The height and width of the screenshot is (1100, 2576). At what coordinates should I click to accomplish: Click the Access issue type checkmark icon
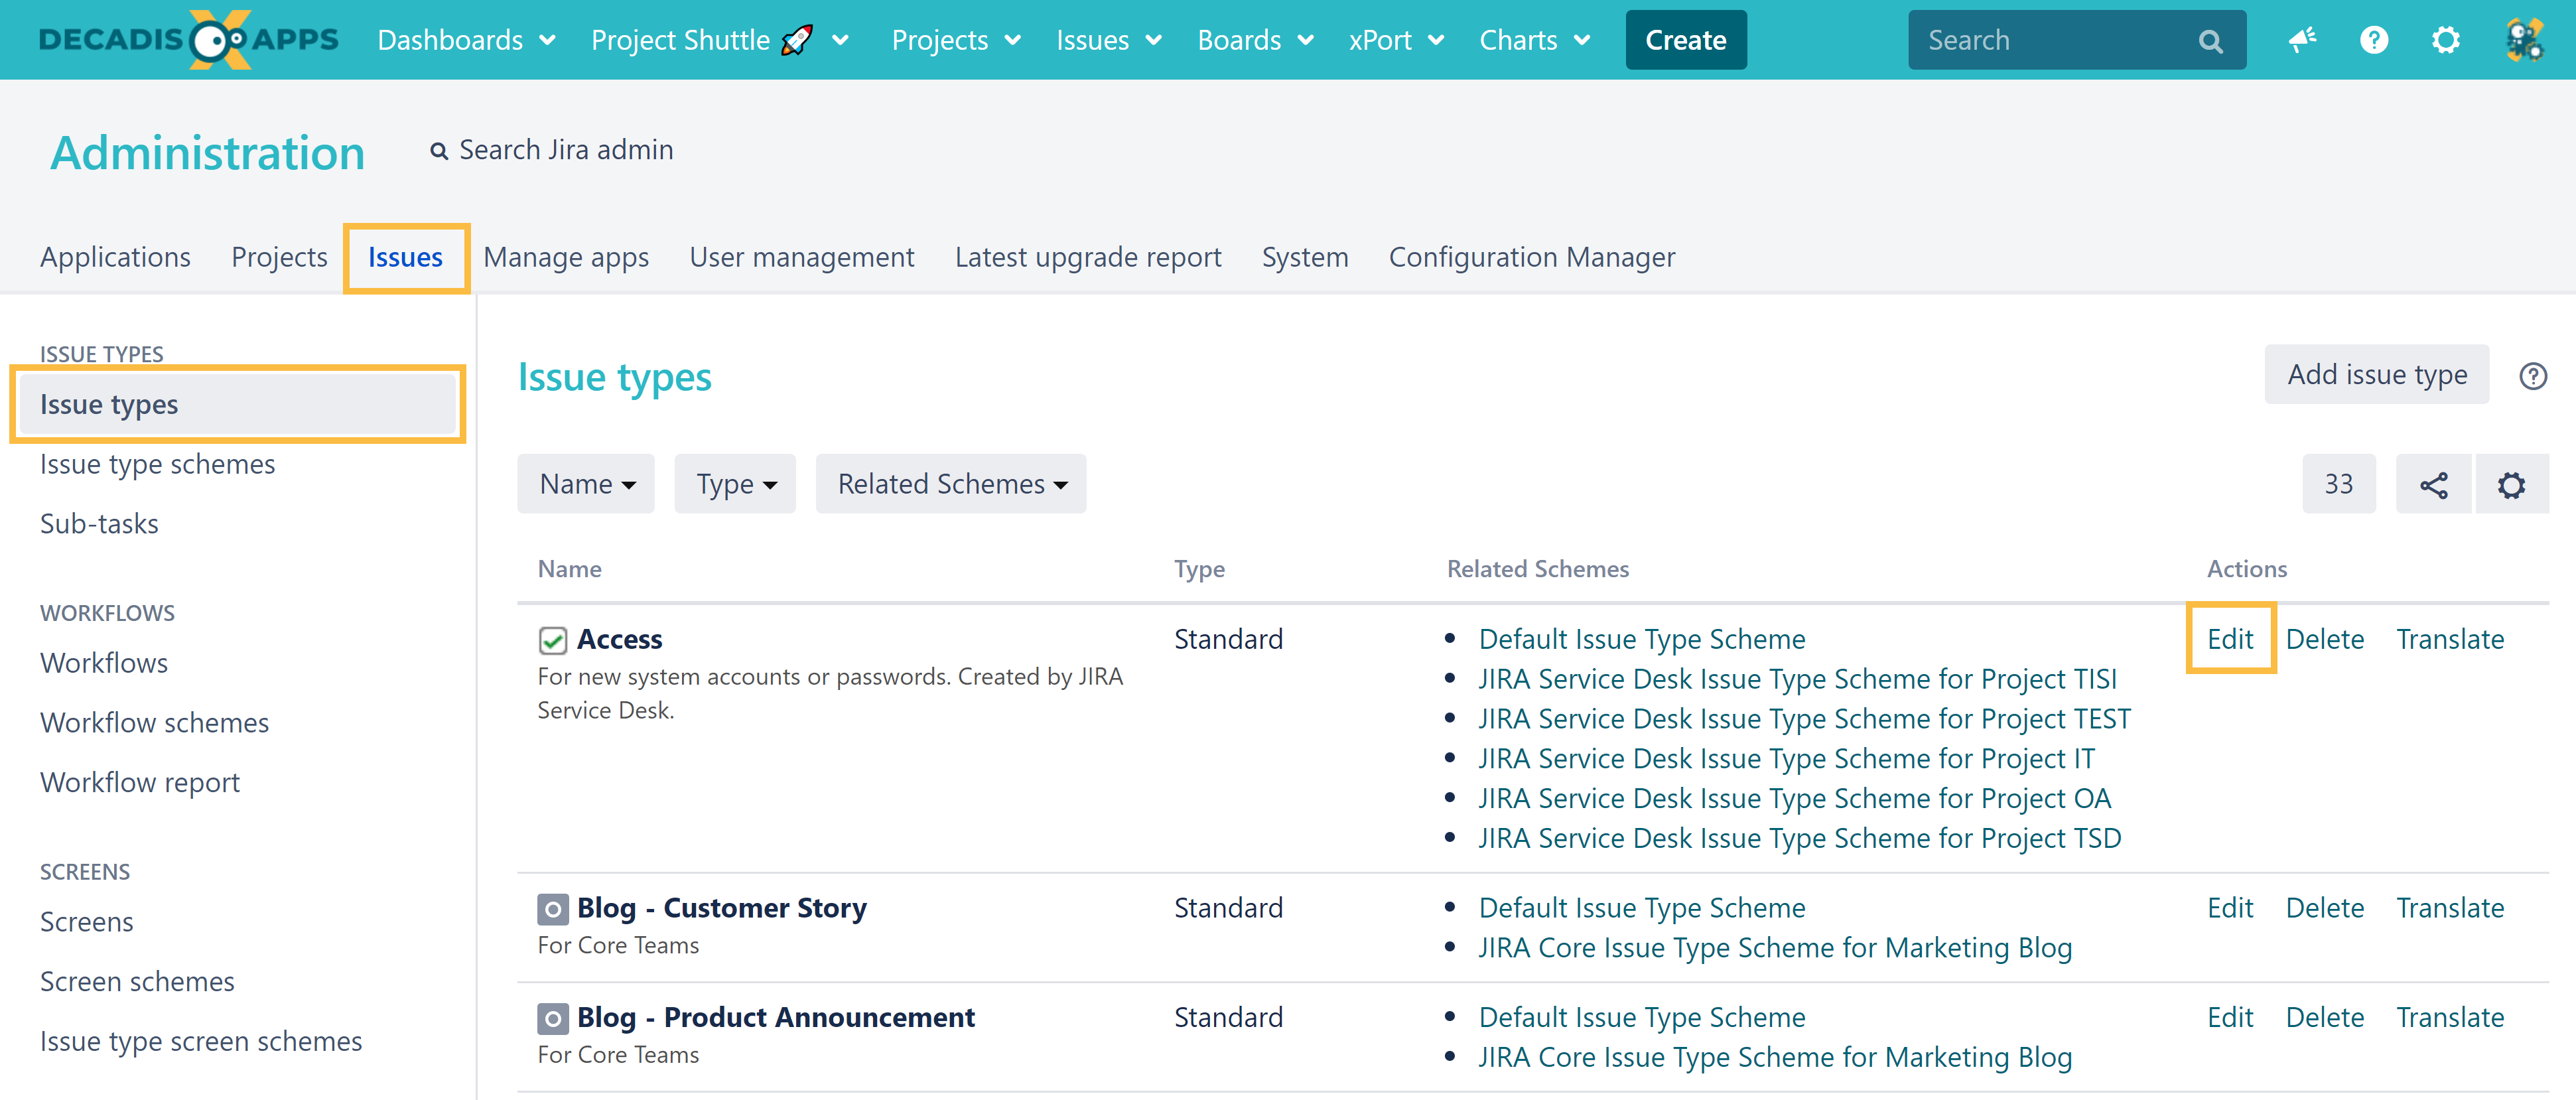(x=552, y=640)
